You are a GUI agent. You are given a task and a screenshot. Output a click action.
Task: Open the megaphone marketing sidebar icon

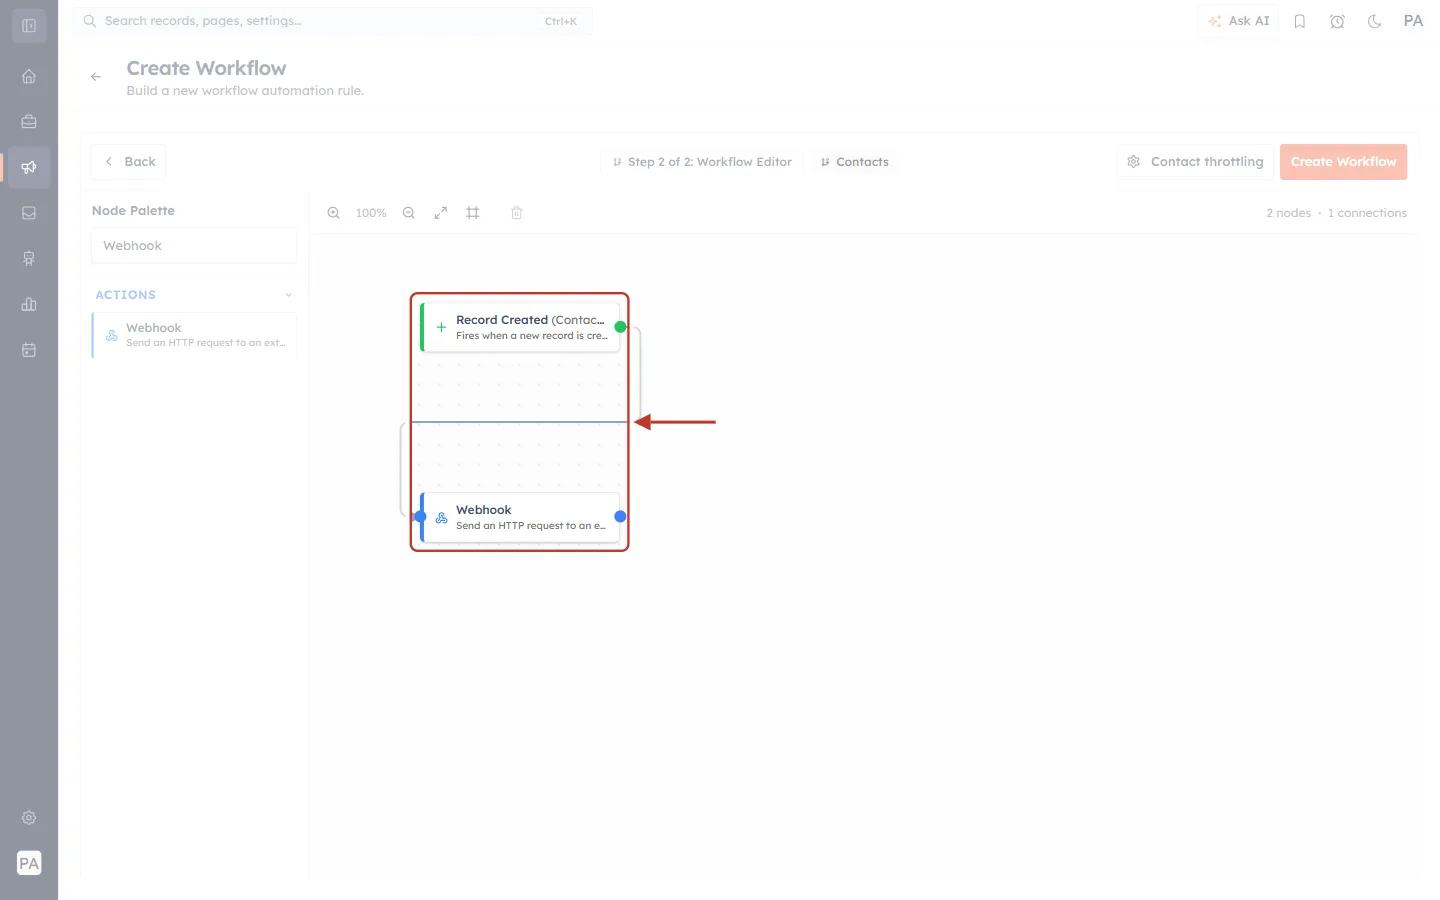point(29,167)
